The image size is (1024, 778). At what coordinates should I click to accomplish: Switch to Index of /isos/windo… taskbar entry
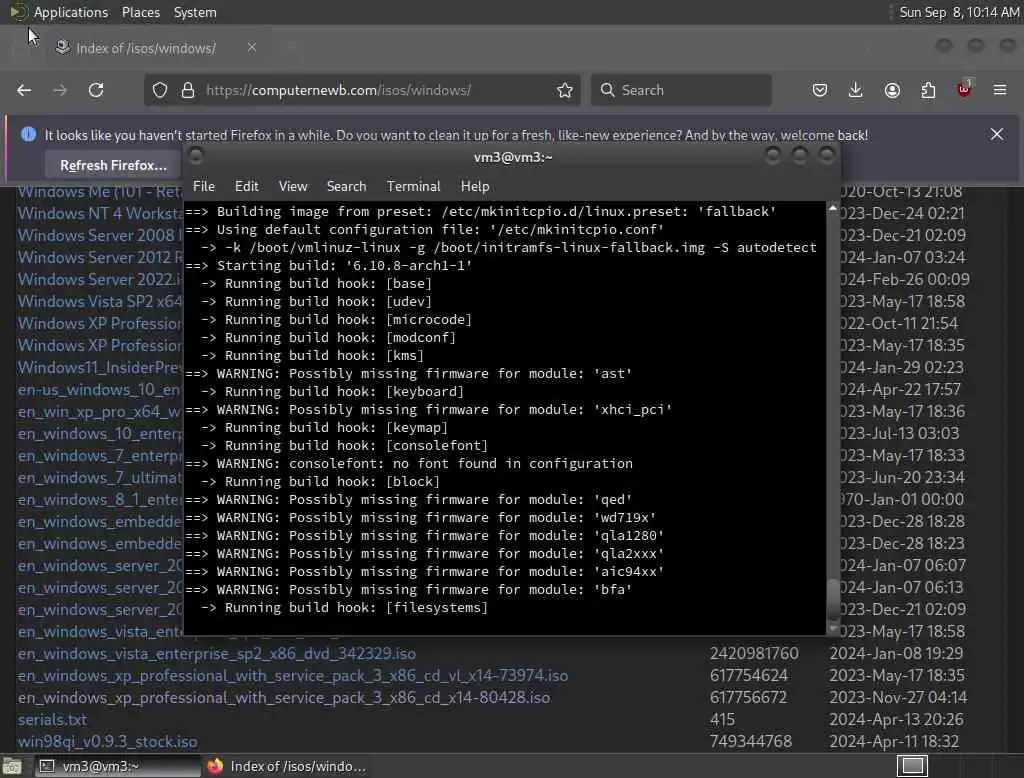287,766
